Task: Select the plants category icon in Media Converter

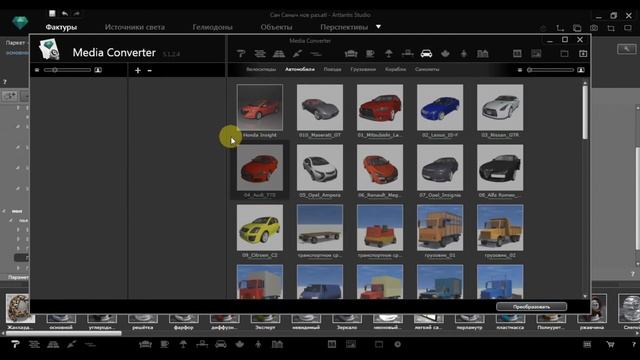Action: pyautogui.click(x=445, y=53)
